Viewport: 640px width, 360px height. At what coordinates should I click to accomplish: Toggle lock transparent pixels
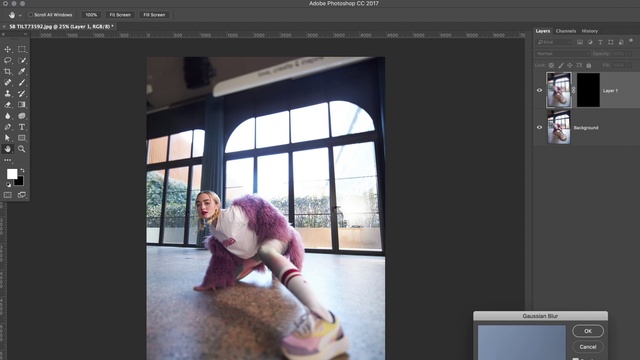coord(551,65)
